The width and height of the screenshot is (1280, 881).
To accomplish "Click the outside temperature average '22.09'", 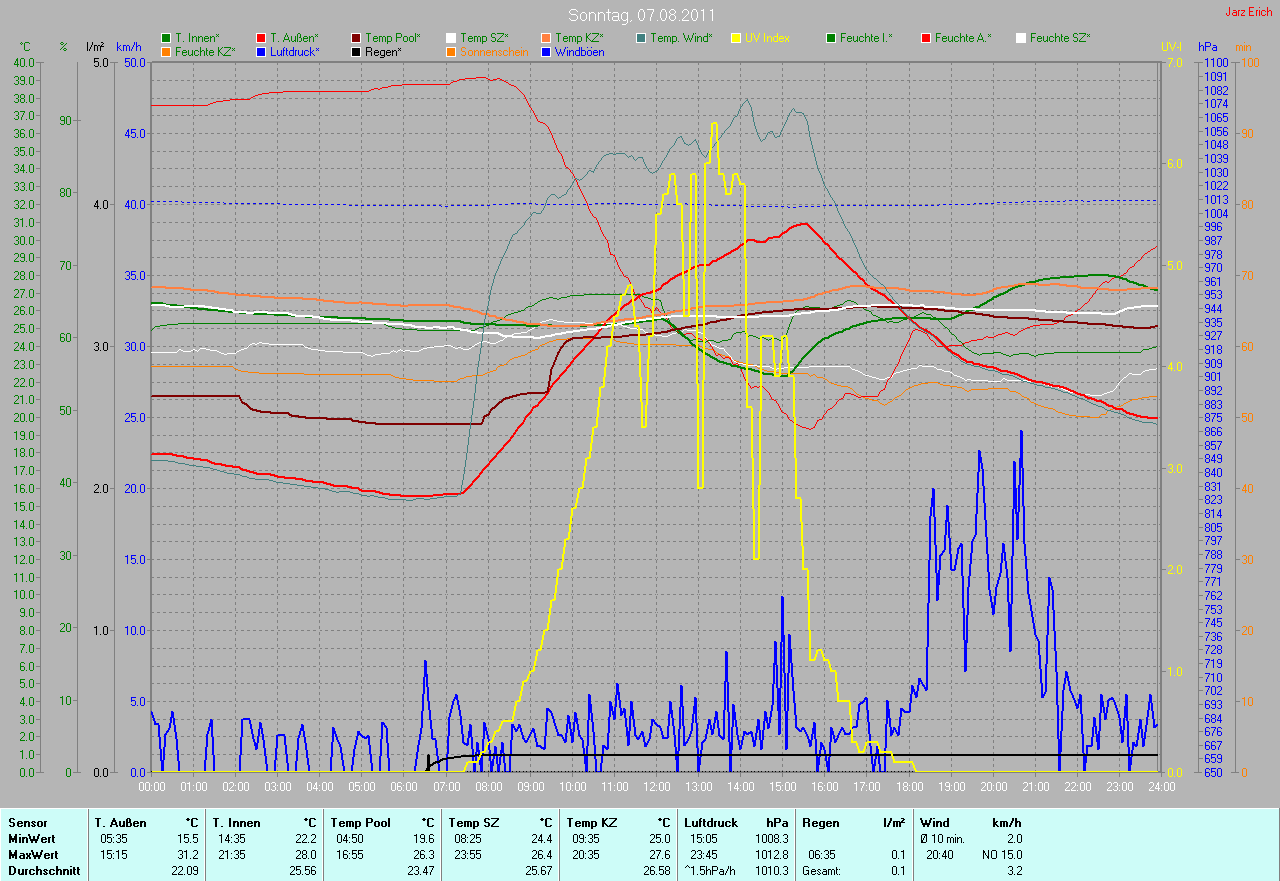I will point(183,871).
